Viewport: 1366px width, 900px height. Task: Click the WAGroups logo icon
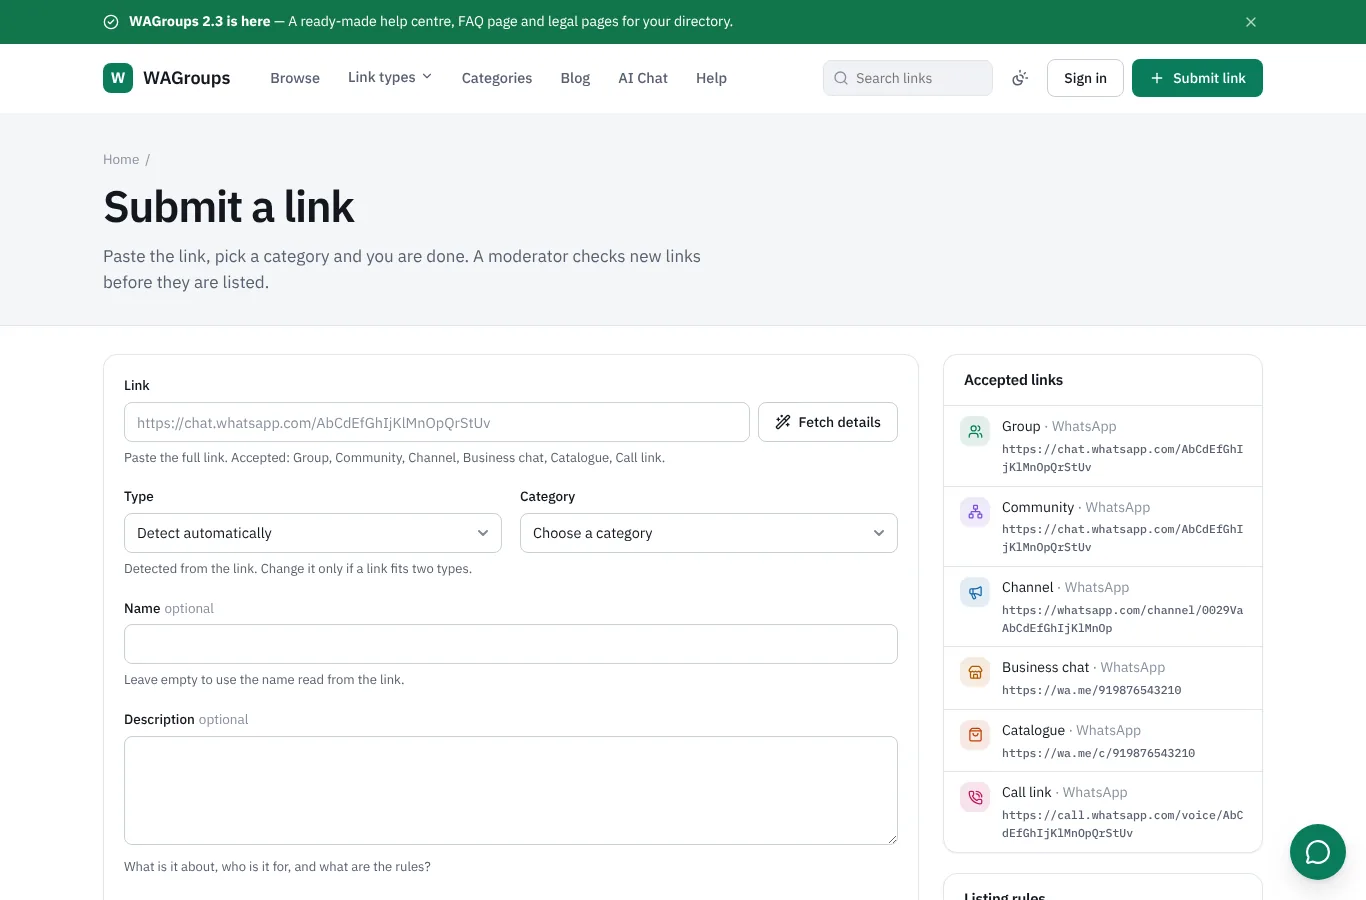118,78
